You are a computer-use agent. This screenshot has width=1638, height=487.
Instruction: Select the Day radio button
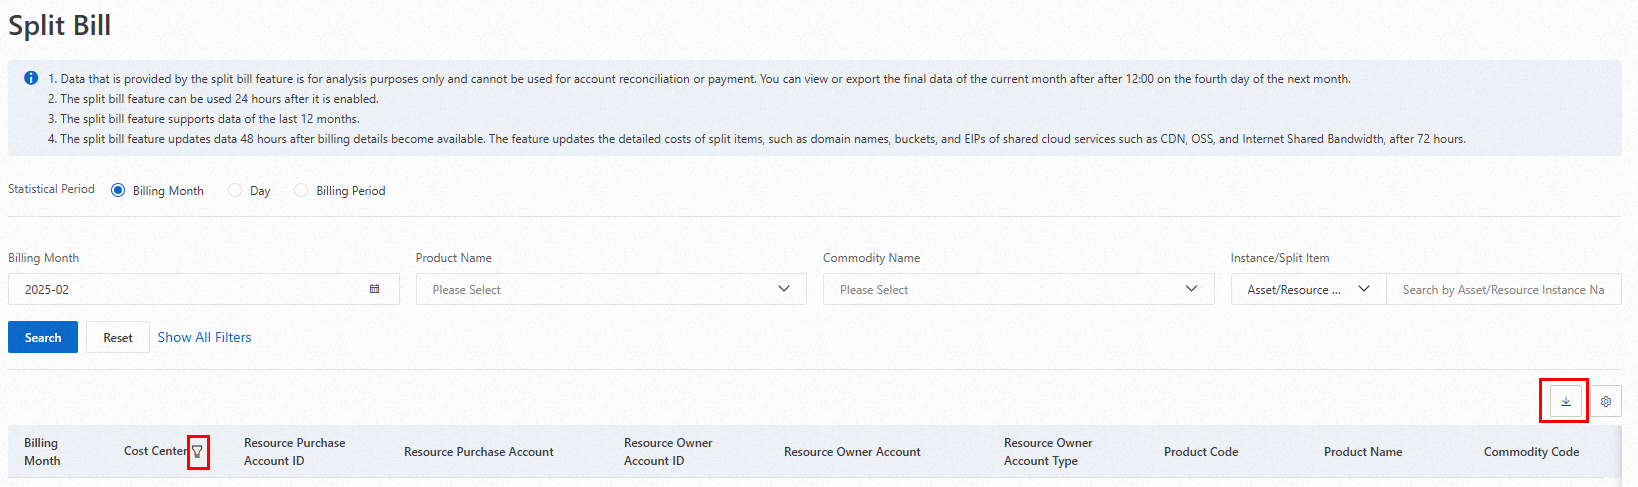[235, 190]
